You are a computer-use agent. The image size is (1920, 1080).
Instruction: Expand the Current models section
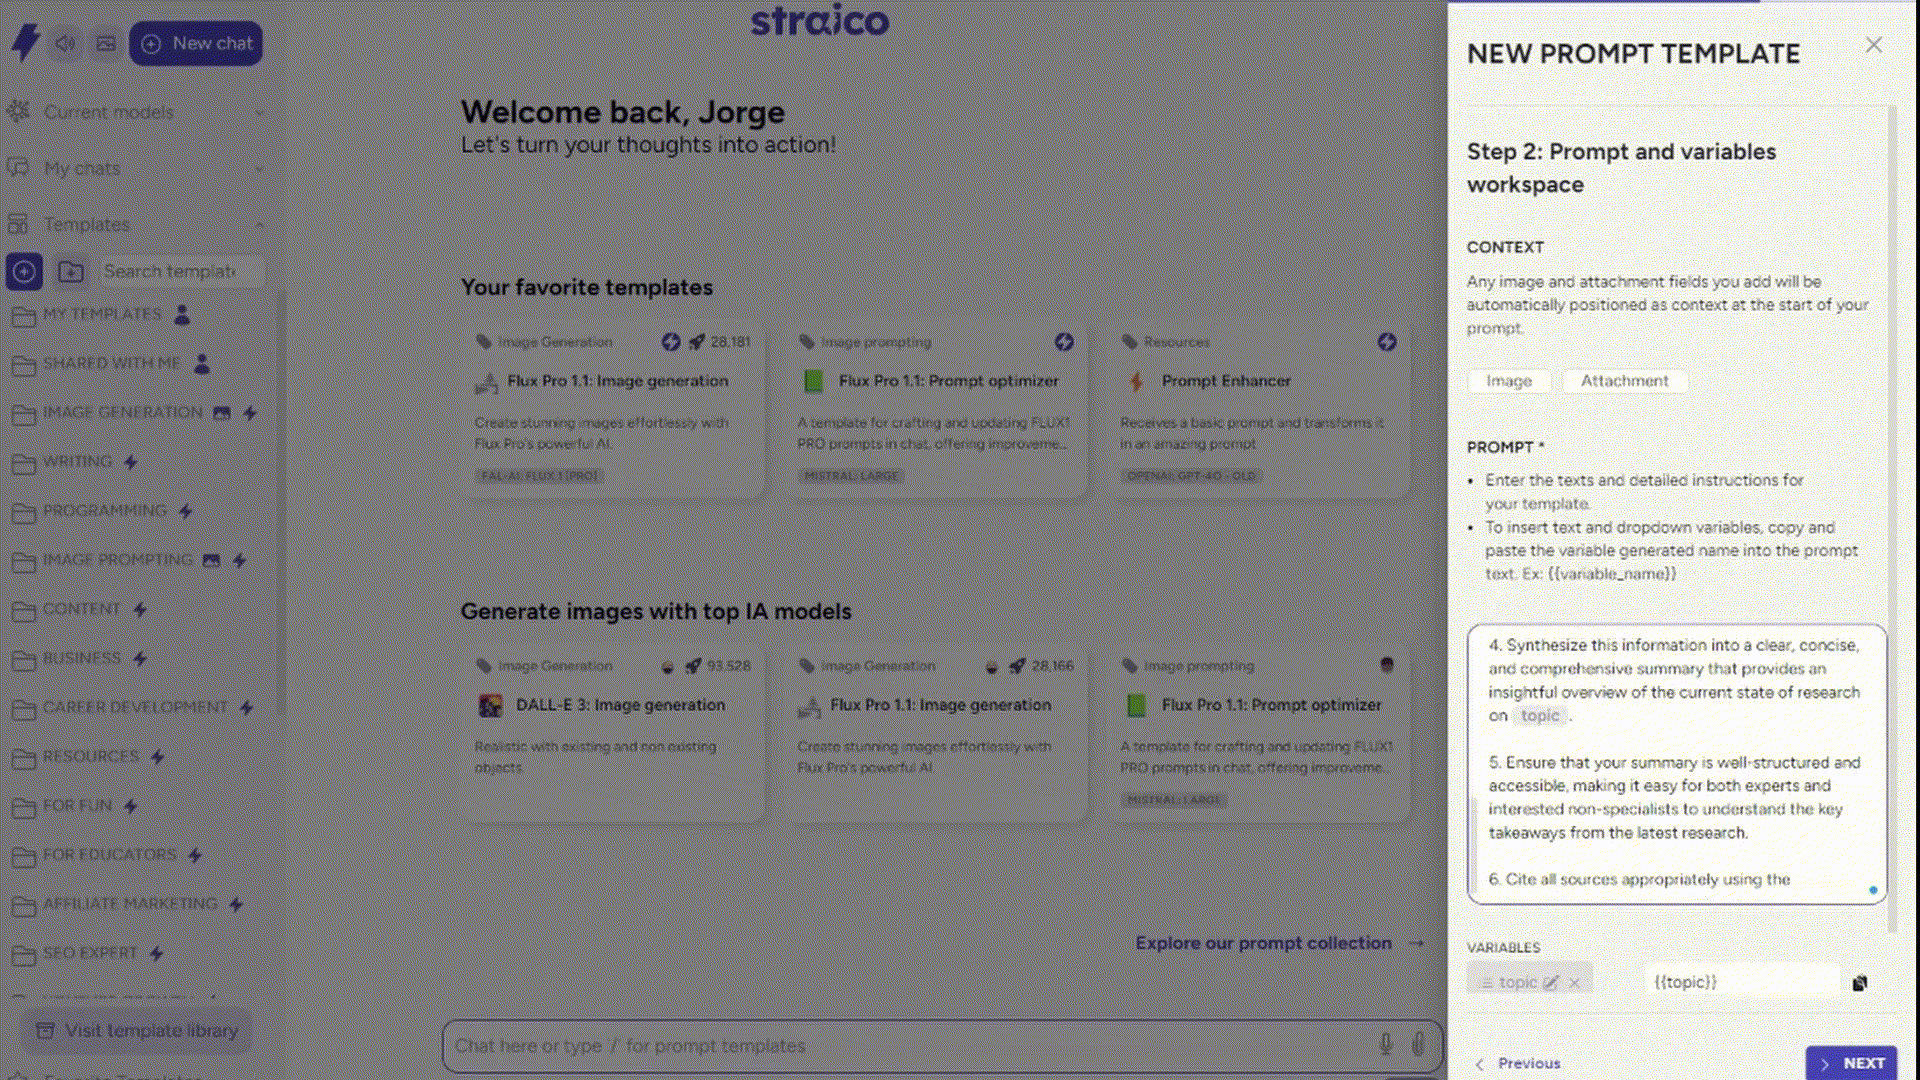coord(135,112)
